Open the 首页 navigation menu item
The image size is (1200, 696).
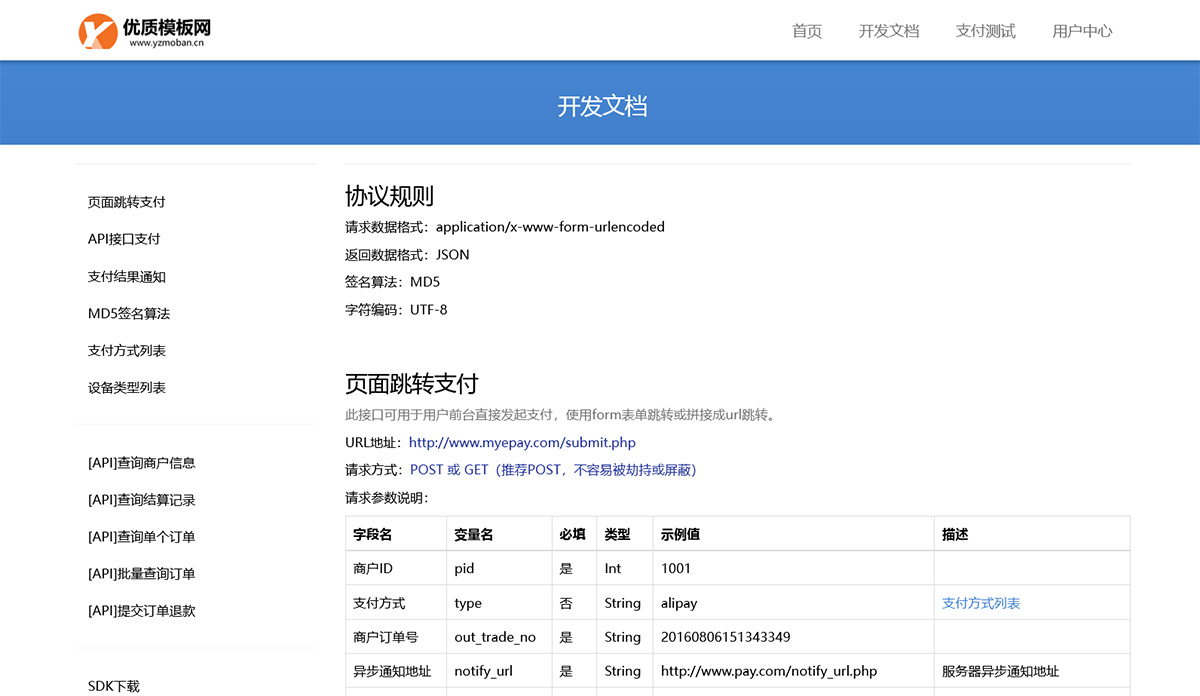click(x=806, y=31)
